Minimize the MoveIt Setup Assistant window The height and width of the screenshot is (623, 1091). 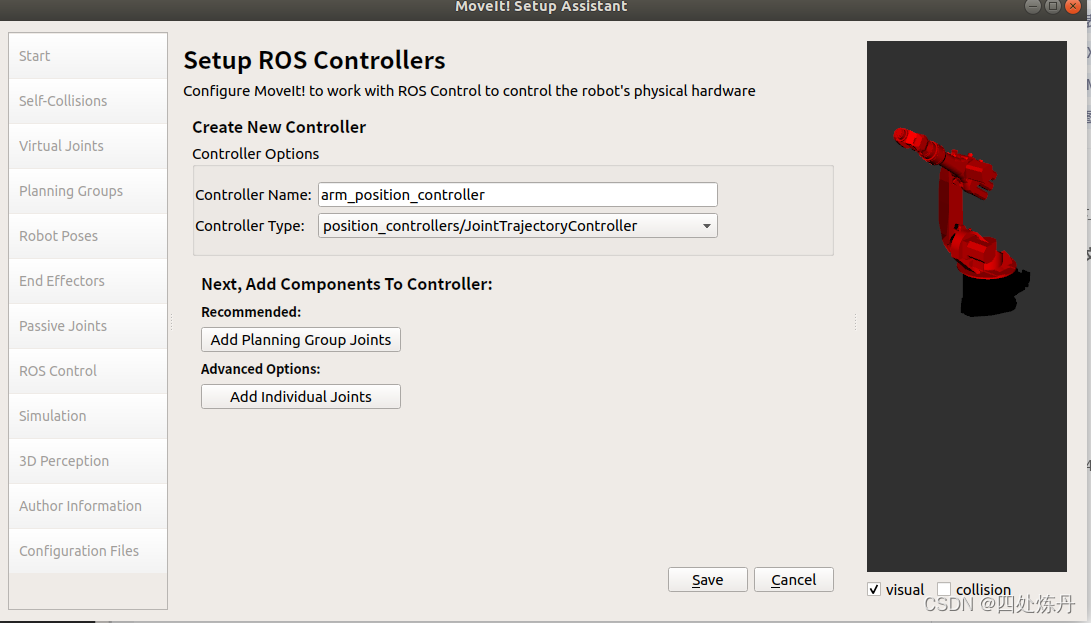pyautogui.click(x=1033, y=6)
